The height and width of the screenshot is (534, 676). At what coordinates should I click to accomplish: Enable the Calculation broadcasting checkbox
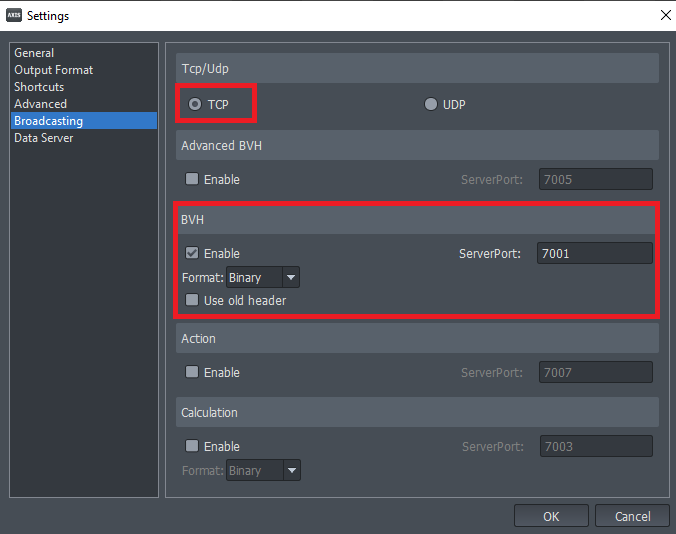coord(192,446)
